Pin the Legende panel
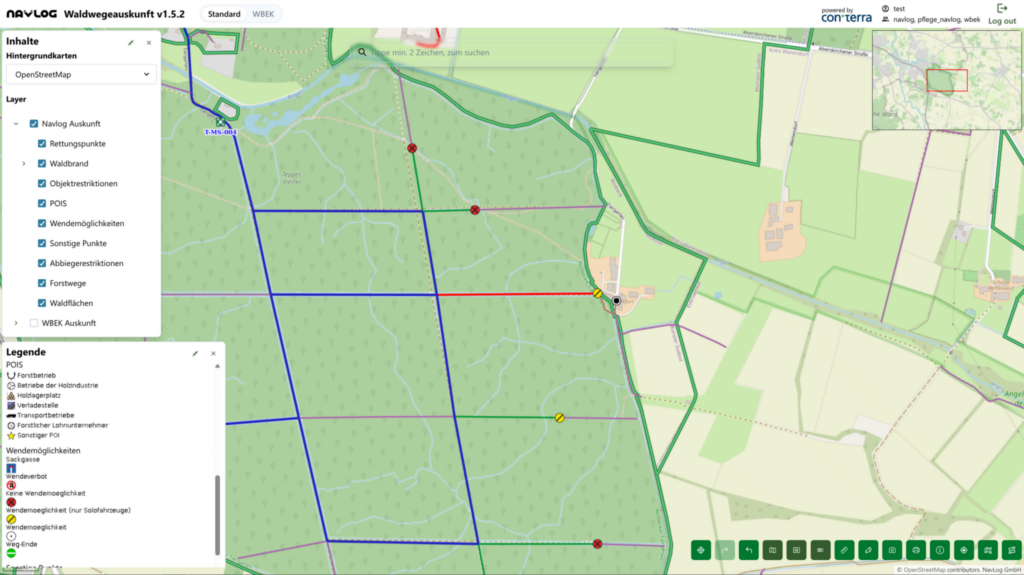 click(195, 353)
